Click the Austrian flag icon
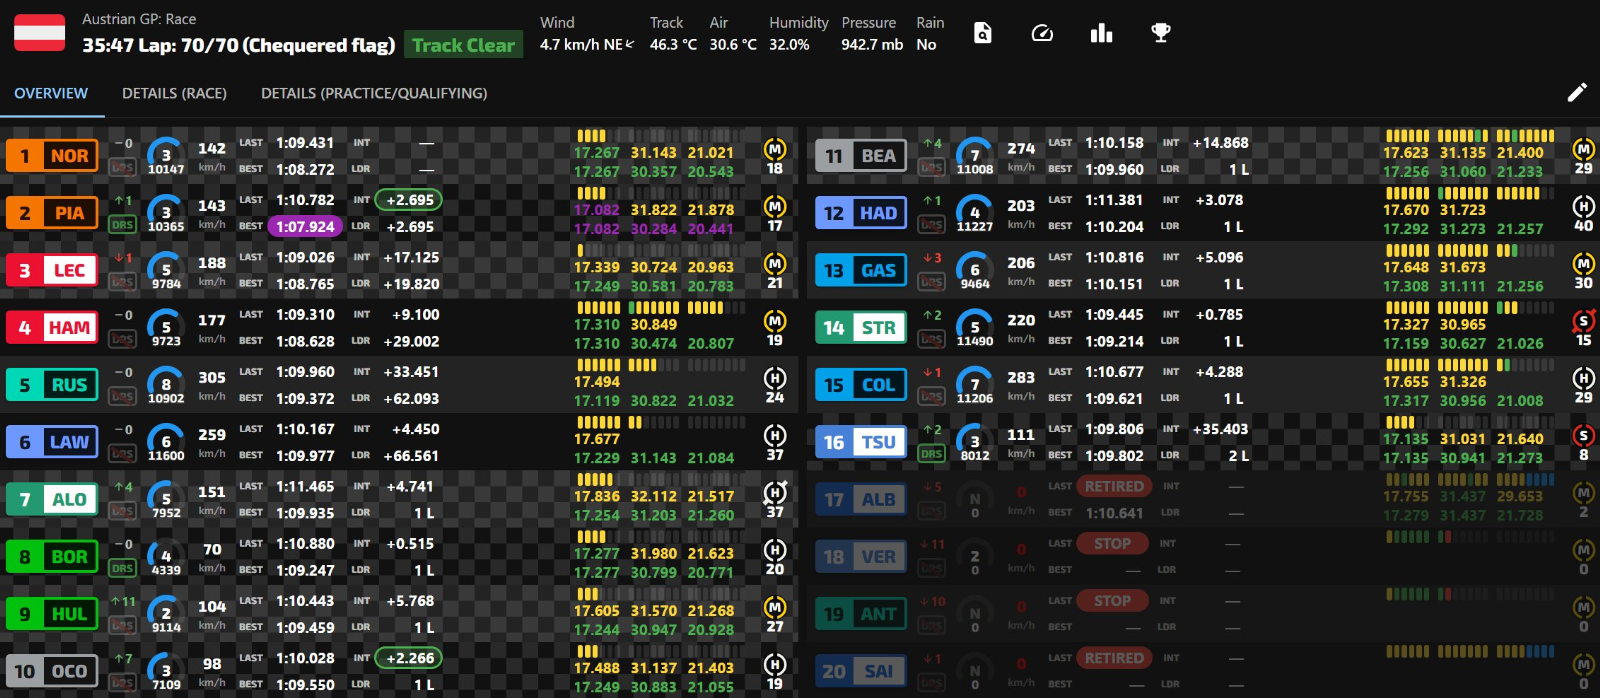 click(x=40, y=33)
